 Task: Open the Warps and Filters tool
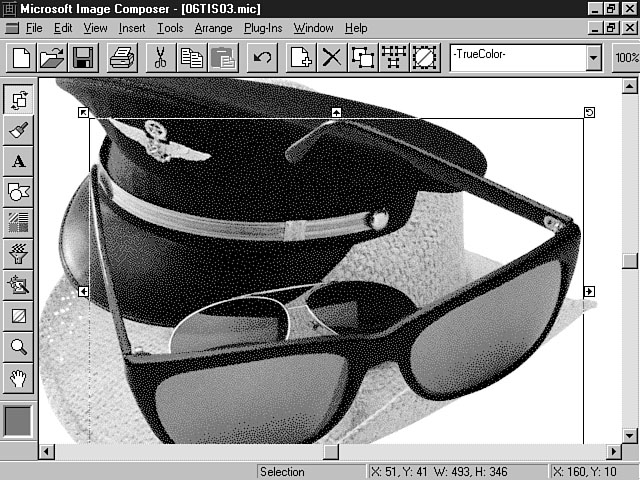tap(19, 253)
